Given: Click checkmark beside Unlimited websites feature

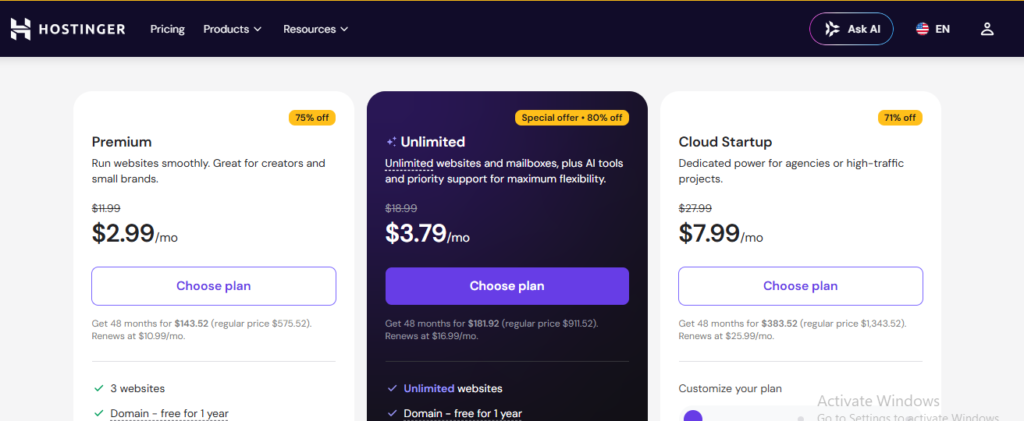Looking at the screenshot, I should 392,388.
